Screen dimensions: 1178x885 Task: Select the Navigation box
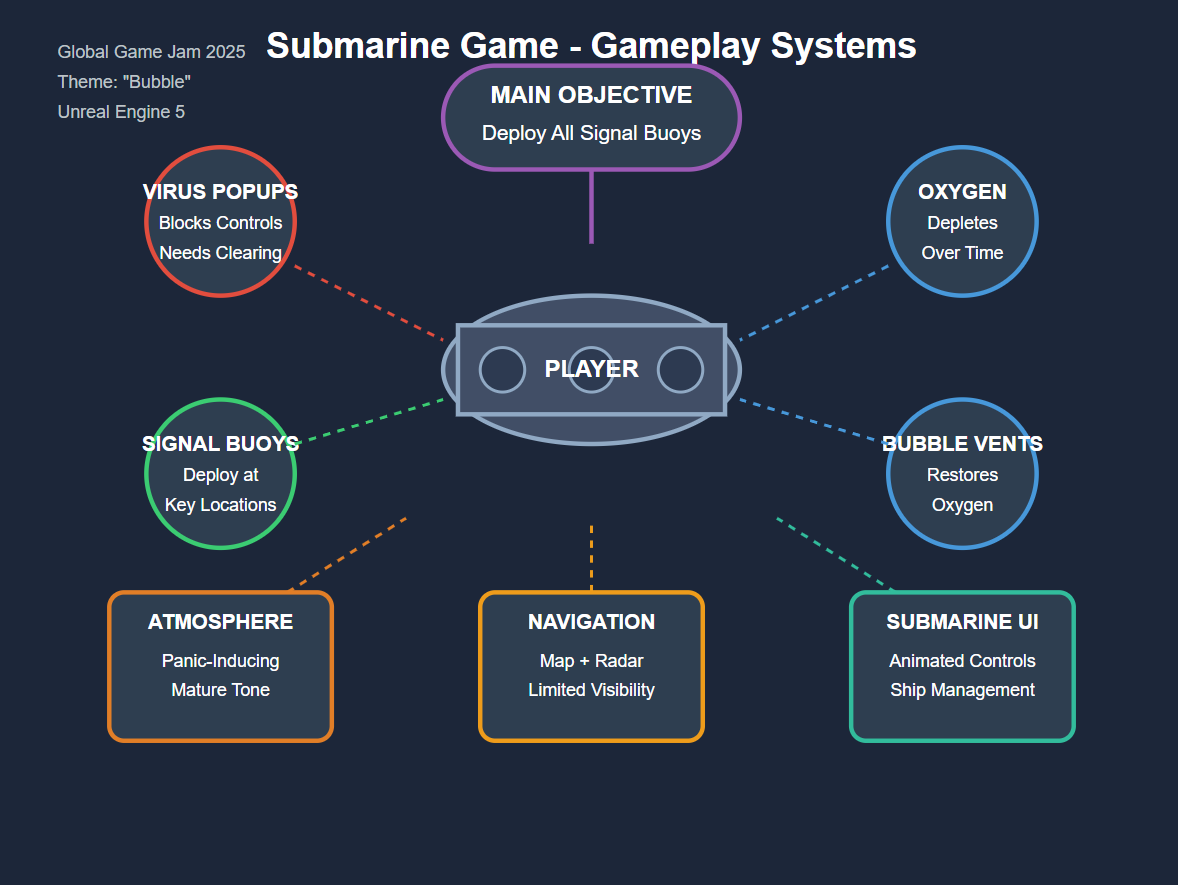591,666
